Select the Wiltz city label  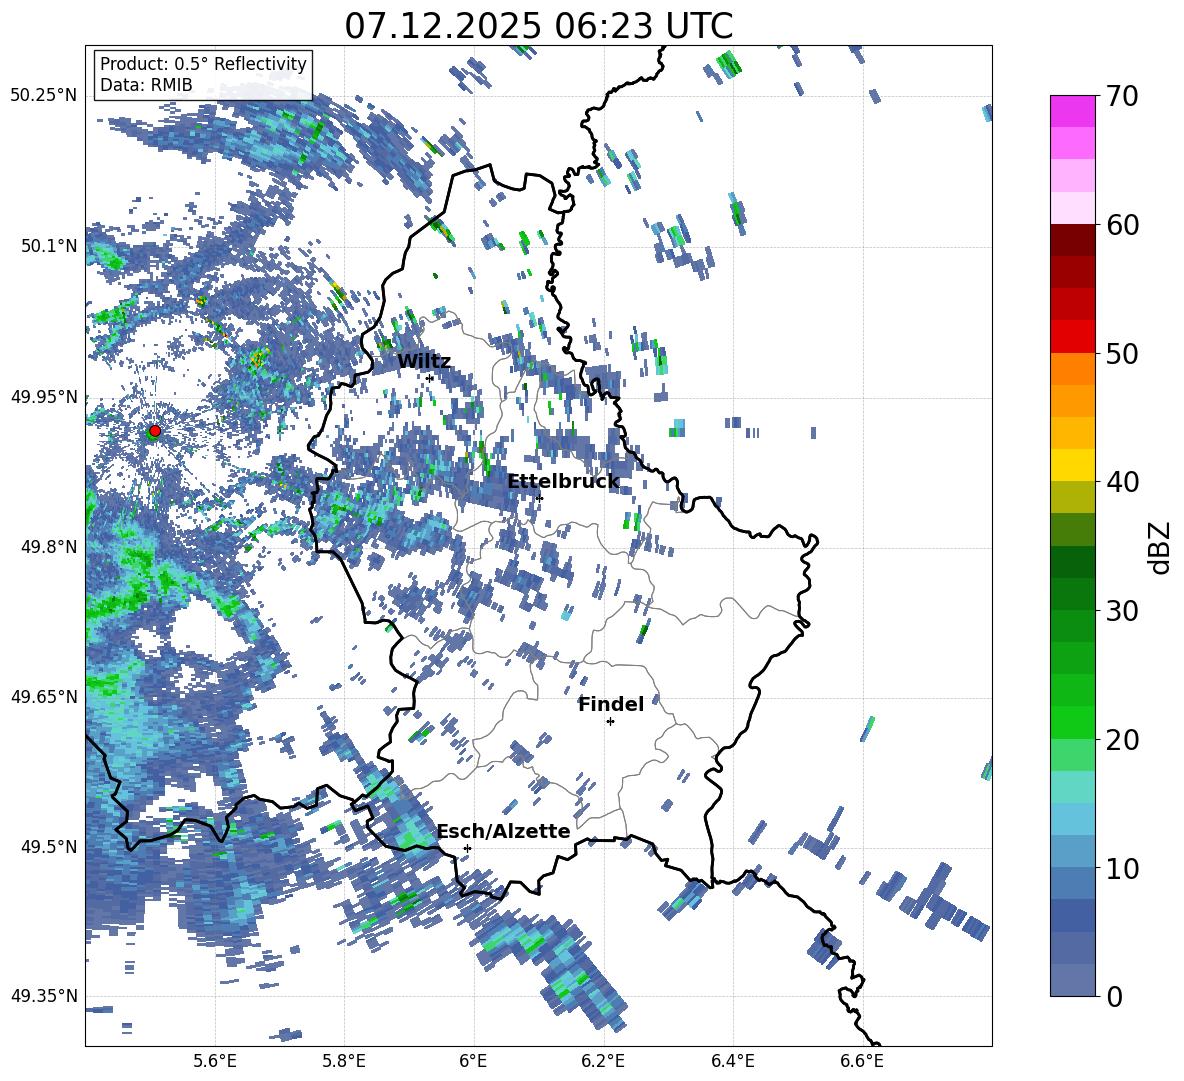click(x=424, y=361)
